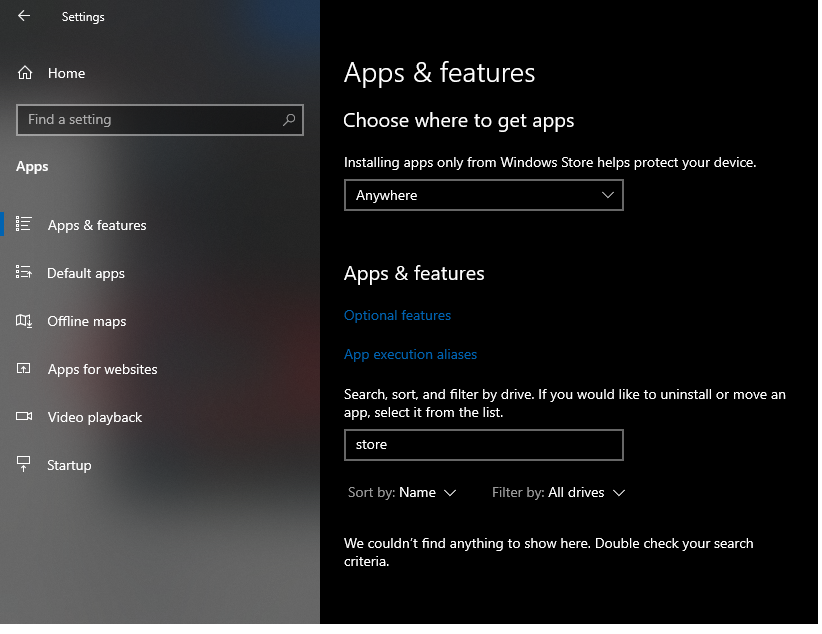Switch to the Default apps section
The height and width of the screenshot is (634, 822).
[85, 272]
